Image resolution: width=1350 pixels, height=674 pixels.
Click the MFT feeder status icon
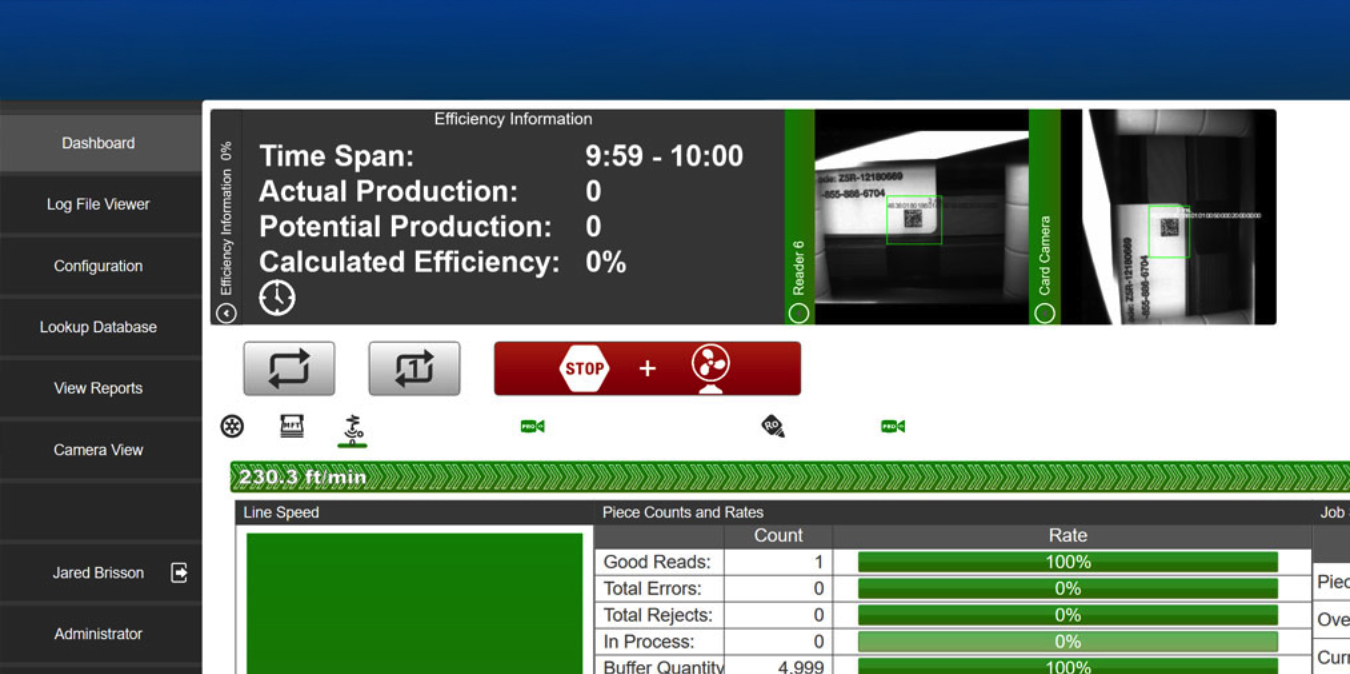coord(291,426)
